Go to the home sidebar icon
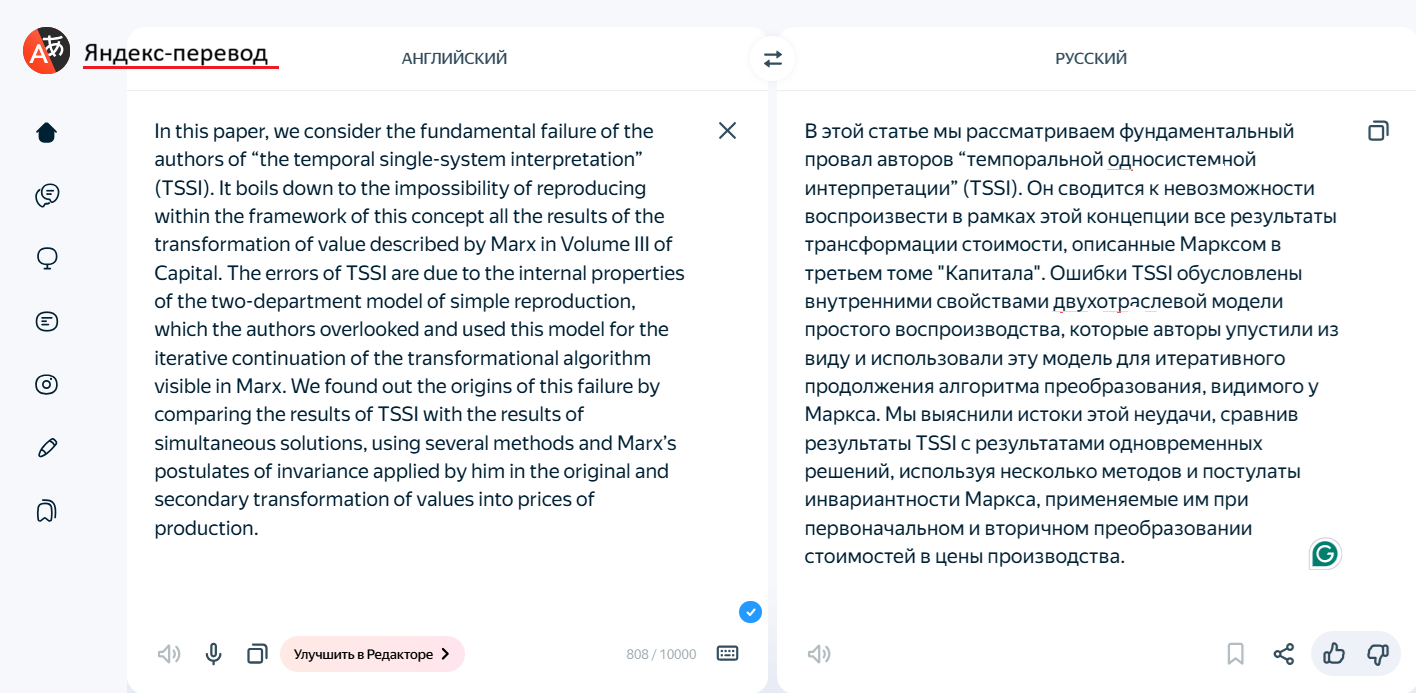The width and height of the screenshot is (1416, 693). pos(47,132)
